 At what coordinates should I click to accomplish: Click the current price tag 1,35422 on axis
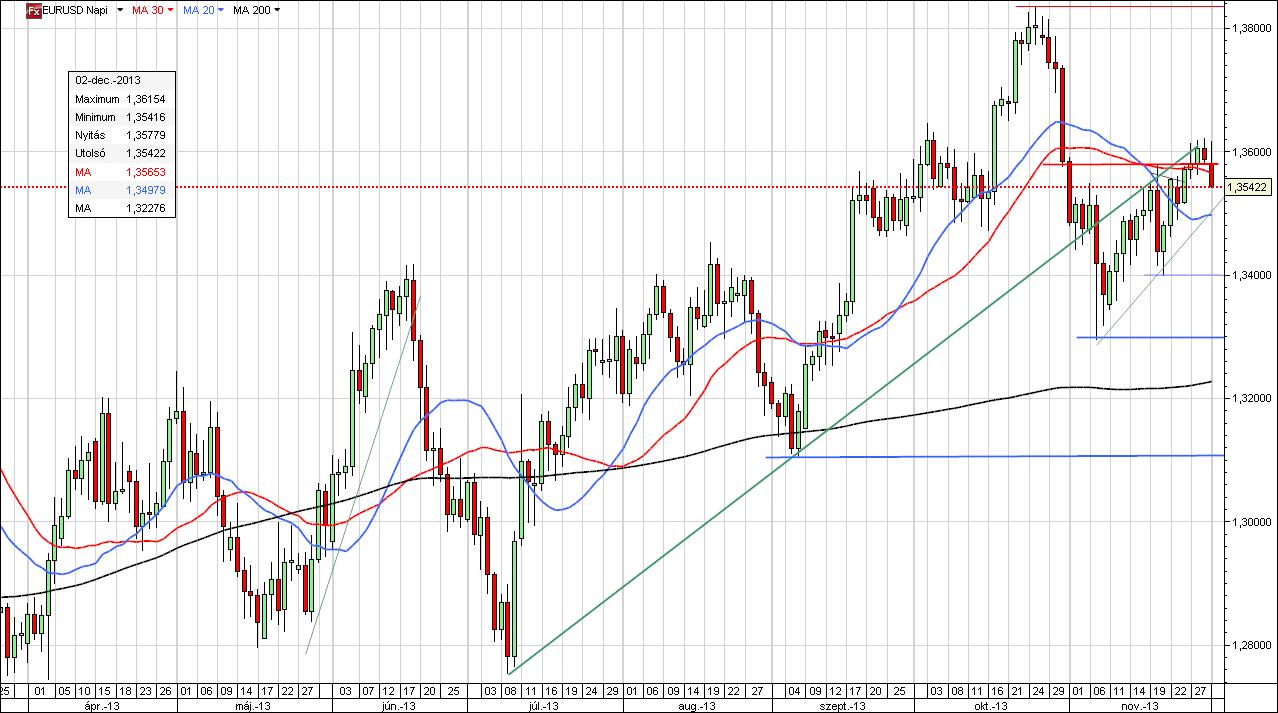coord(1250,187)
